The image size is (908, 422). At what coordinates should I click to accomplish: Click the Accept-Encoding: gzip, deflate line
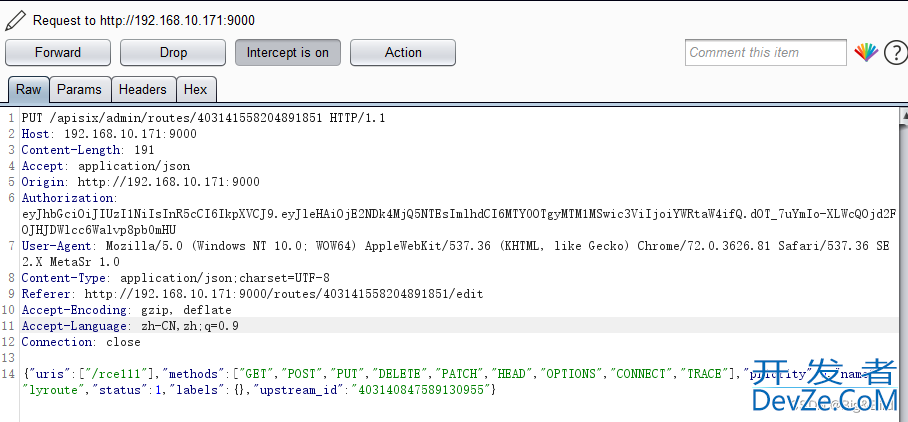[126, 310]
